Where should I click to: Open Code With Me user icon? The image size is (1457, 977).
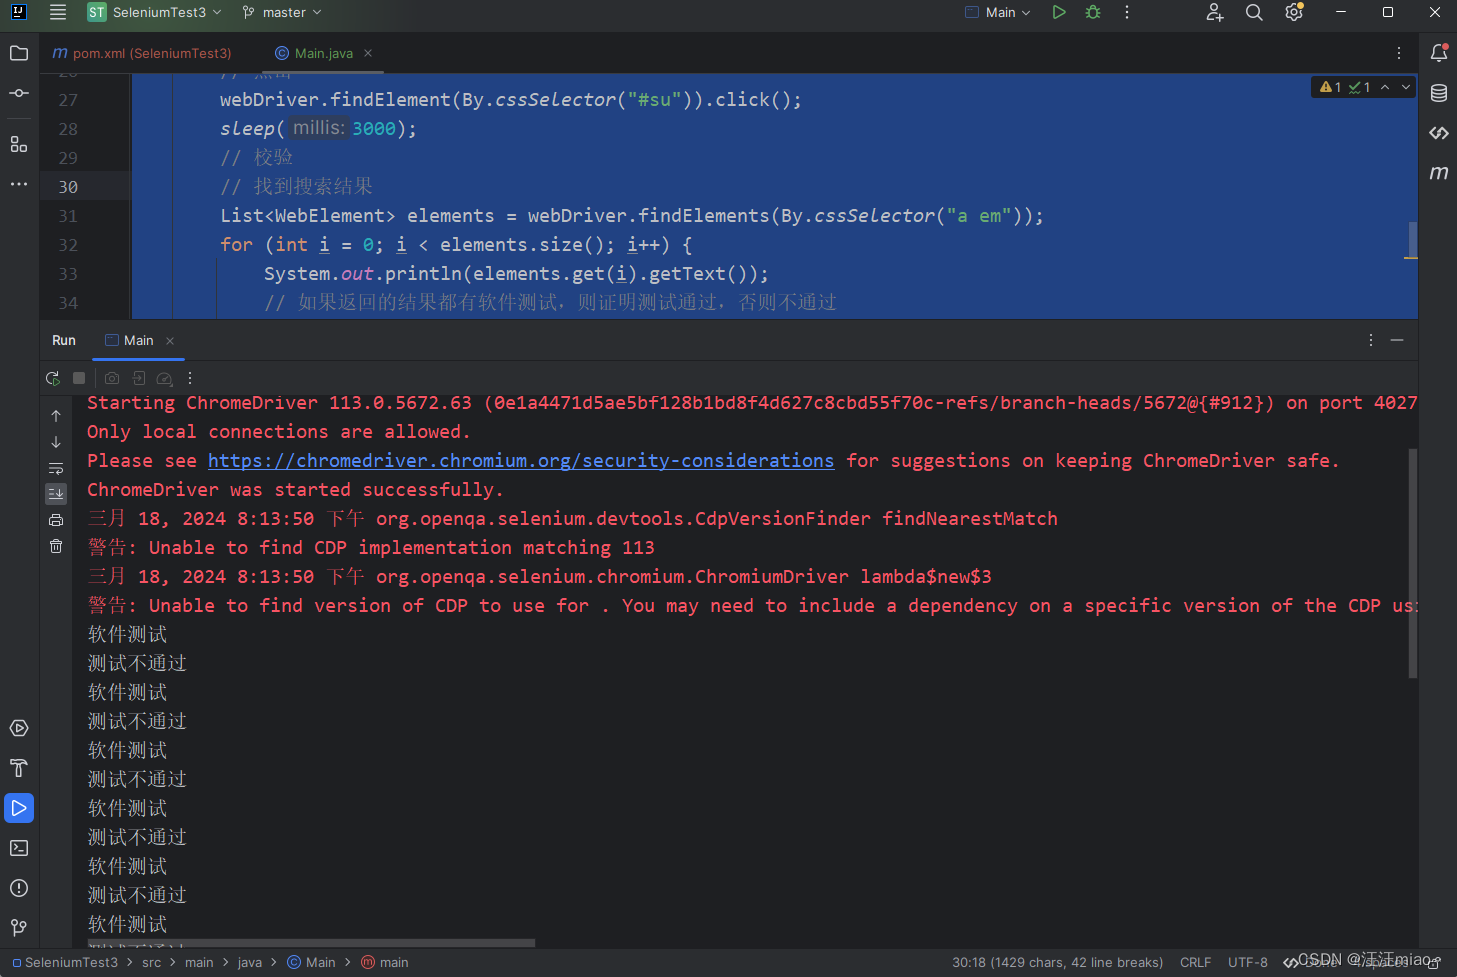point(1215,12)
